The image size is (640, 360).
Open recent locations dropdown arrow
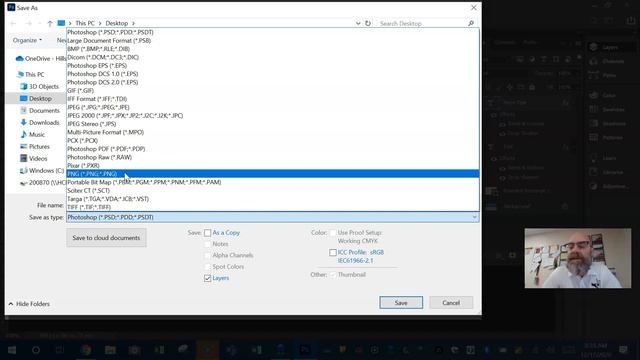coord(39,23)
